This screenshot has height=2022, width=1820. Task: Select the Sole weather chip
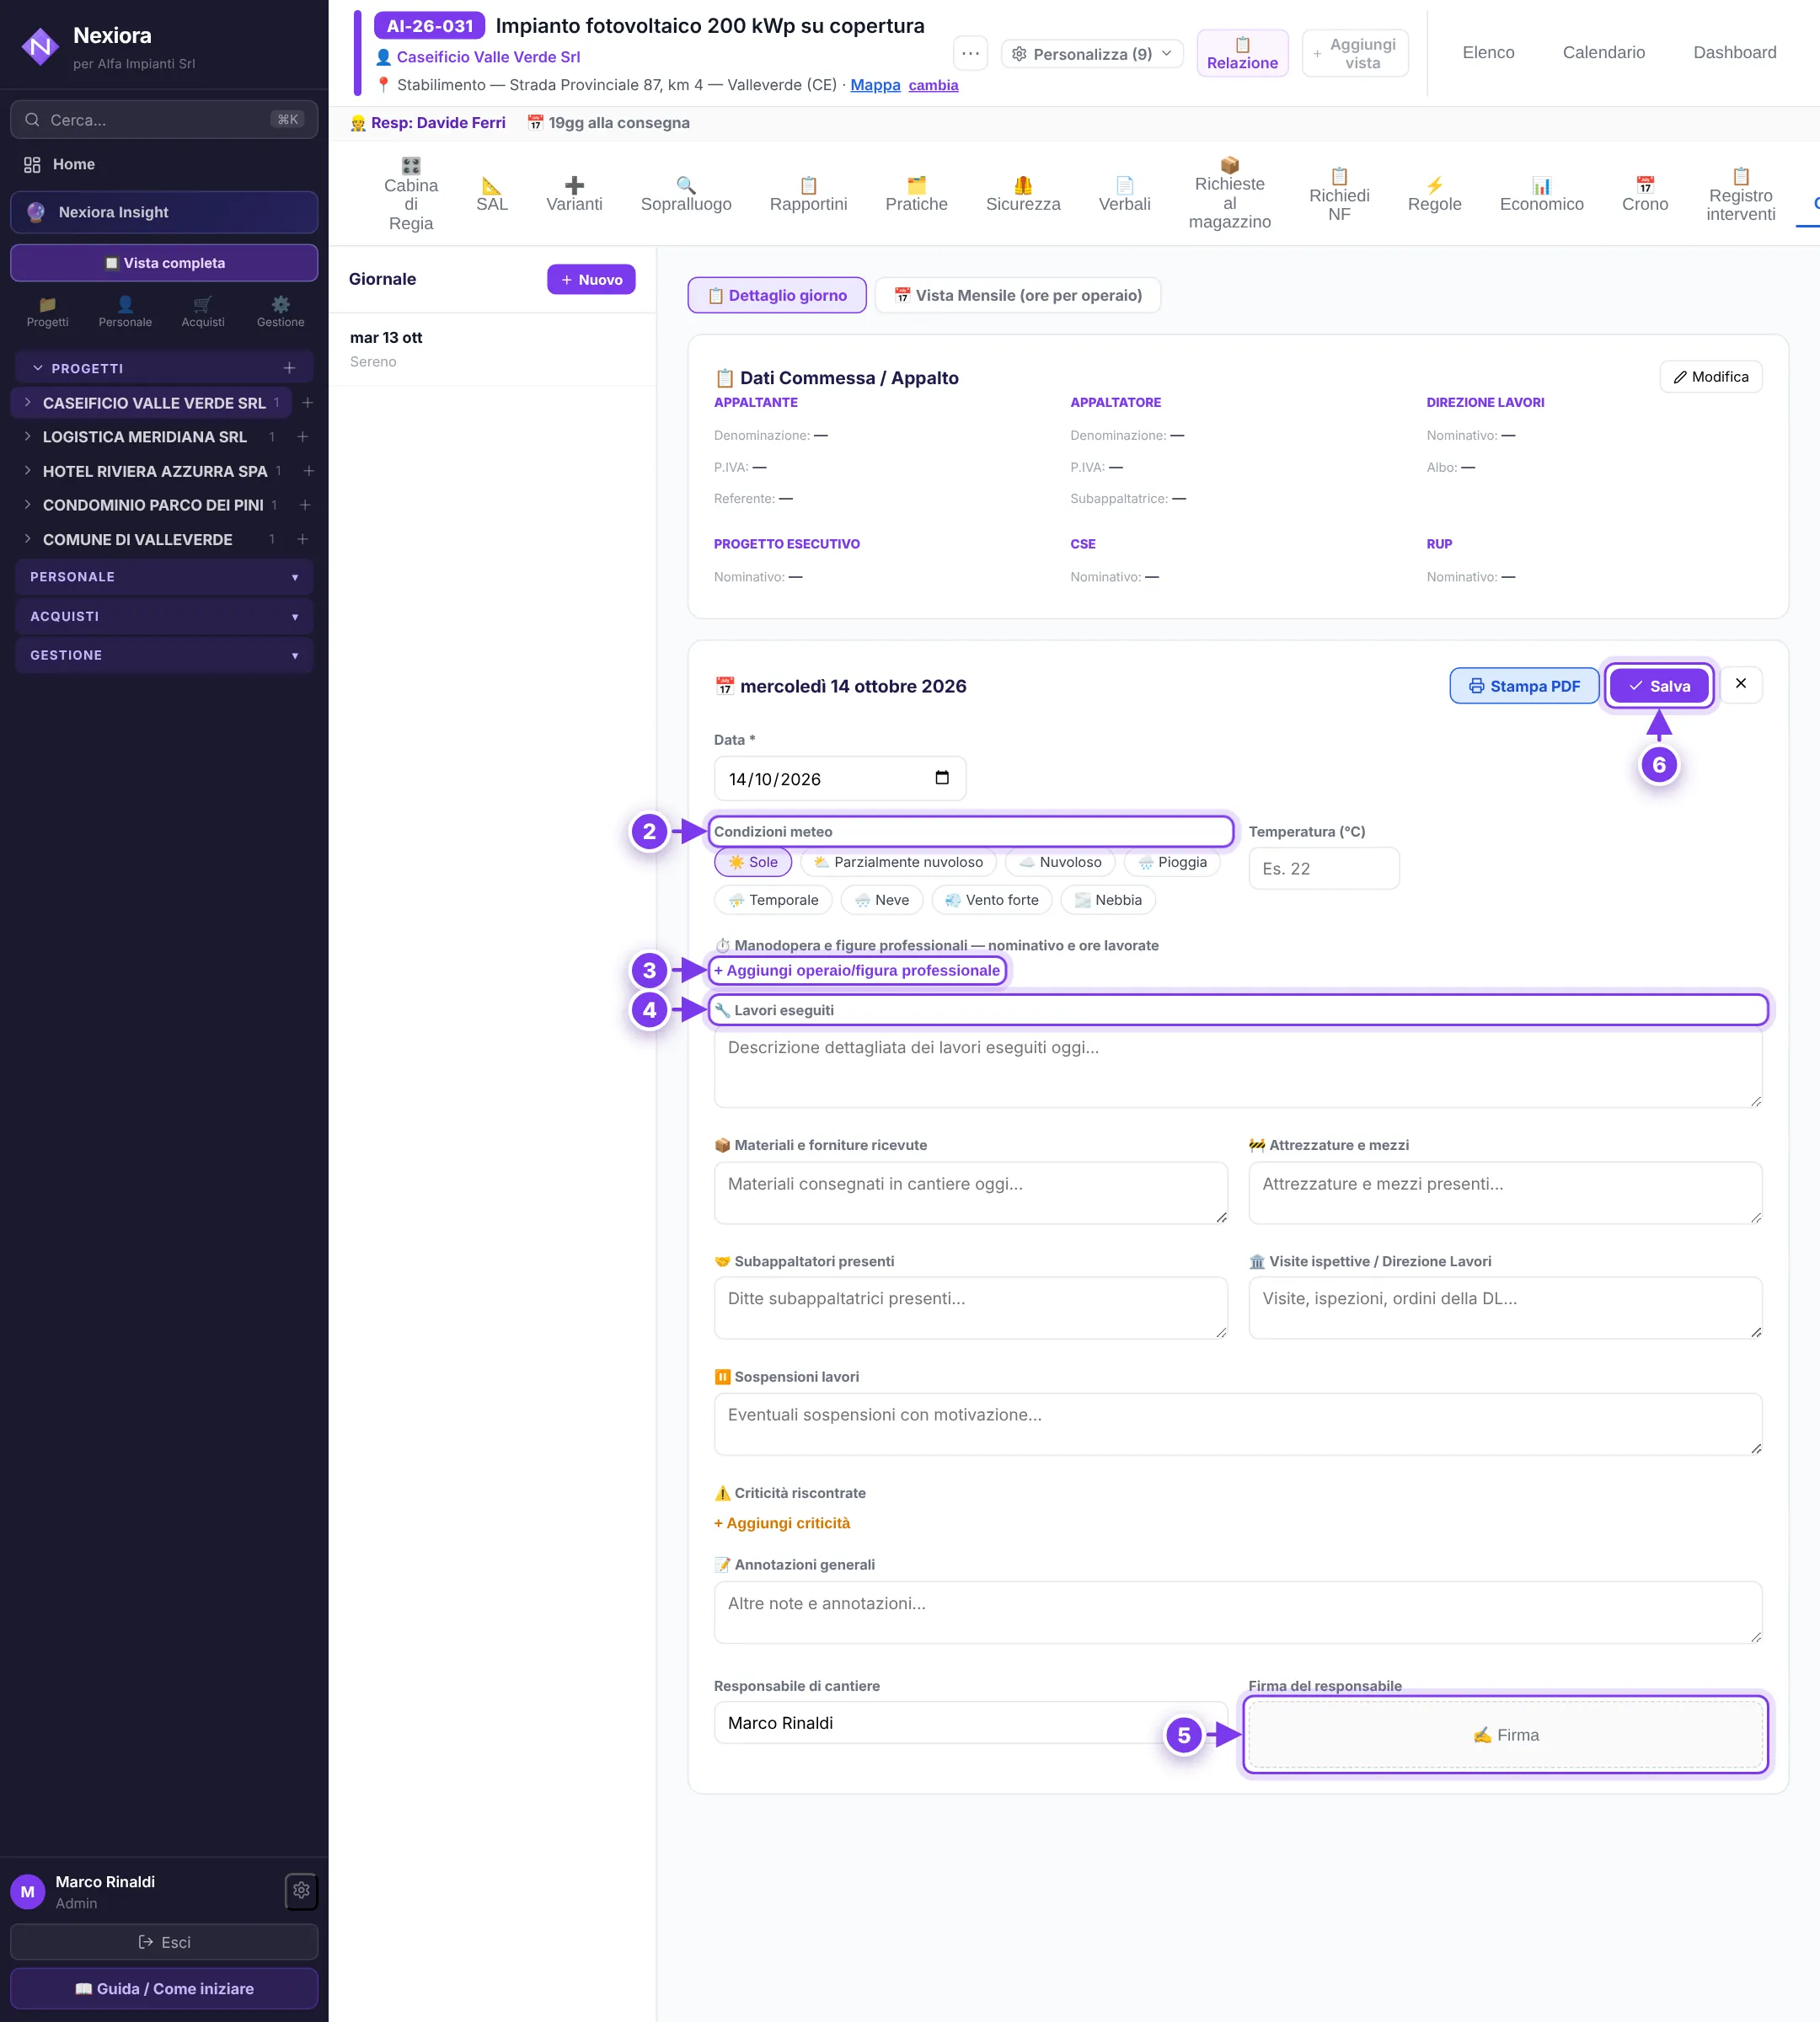[753, 862]
